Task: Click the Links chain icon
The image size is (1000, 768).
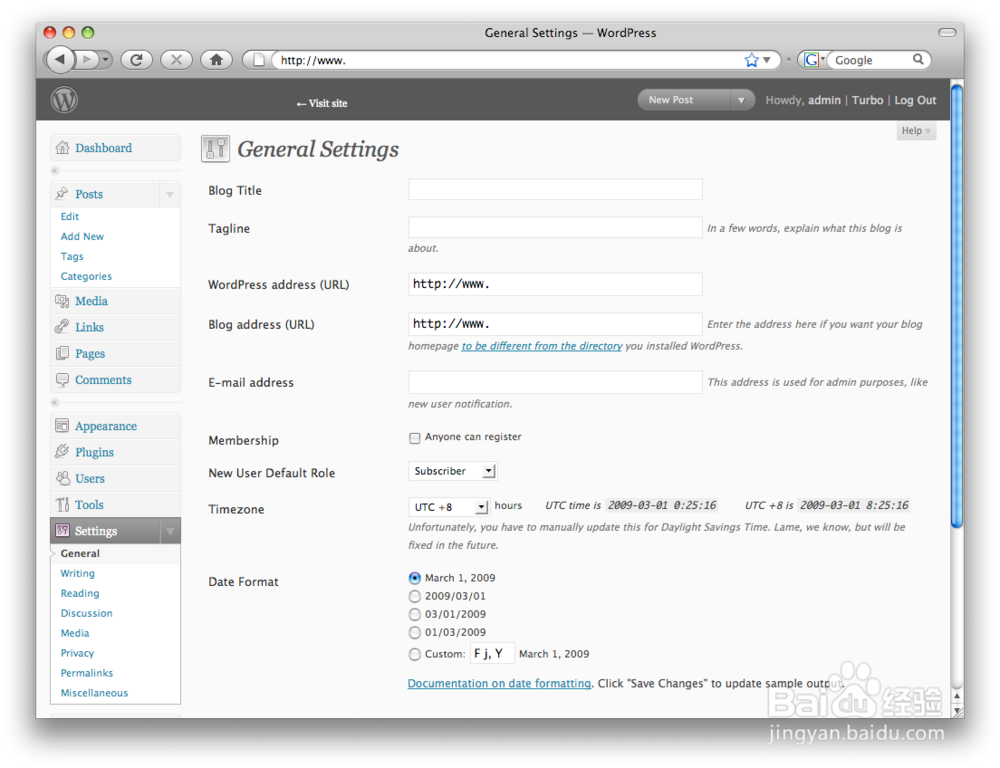Action: 62,327
